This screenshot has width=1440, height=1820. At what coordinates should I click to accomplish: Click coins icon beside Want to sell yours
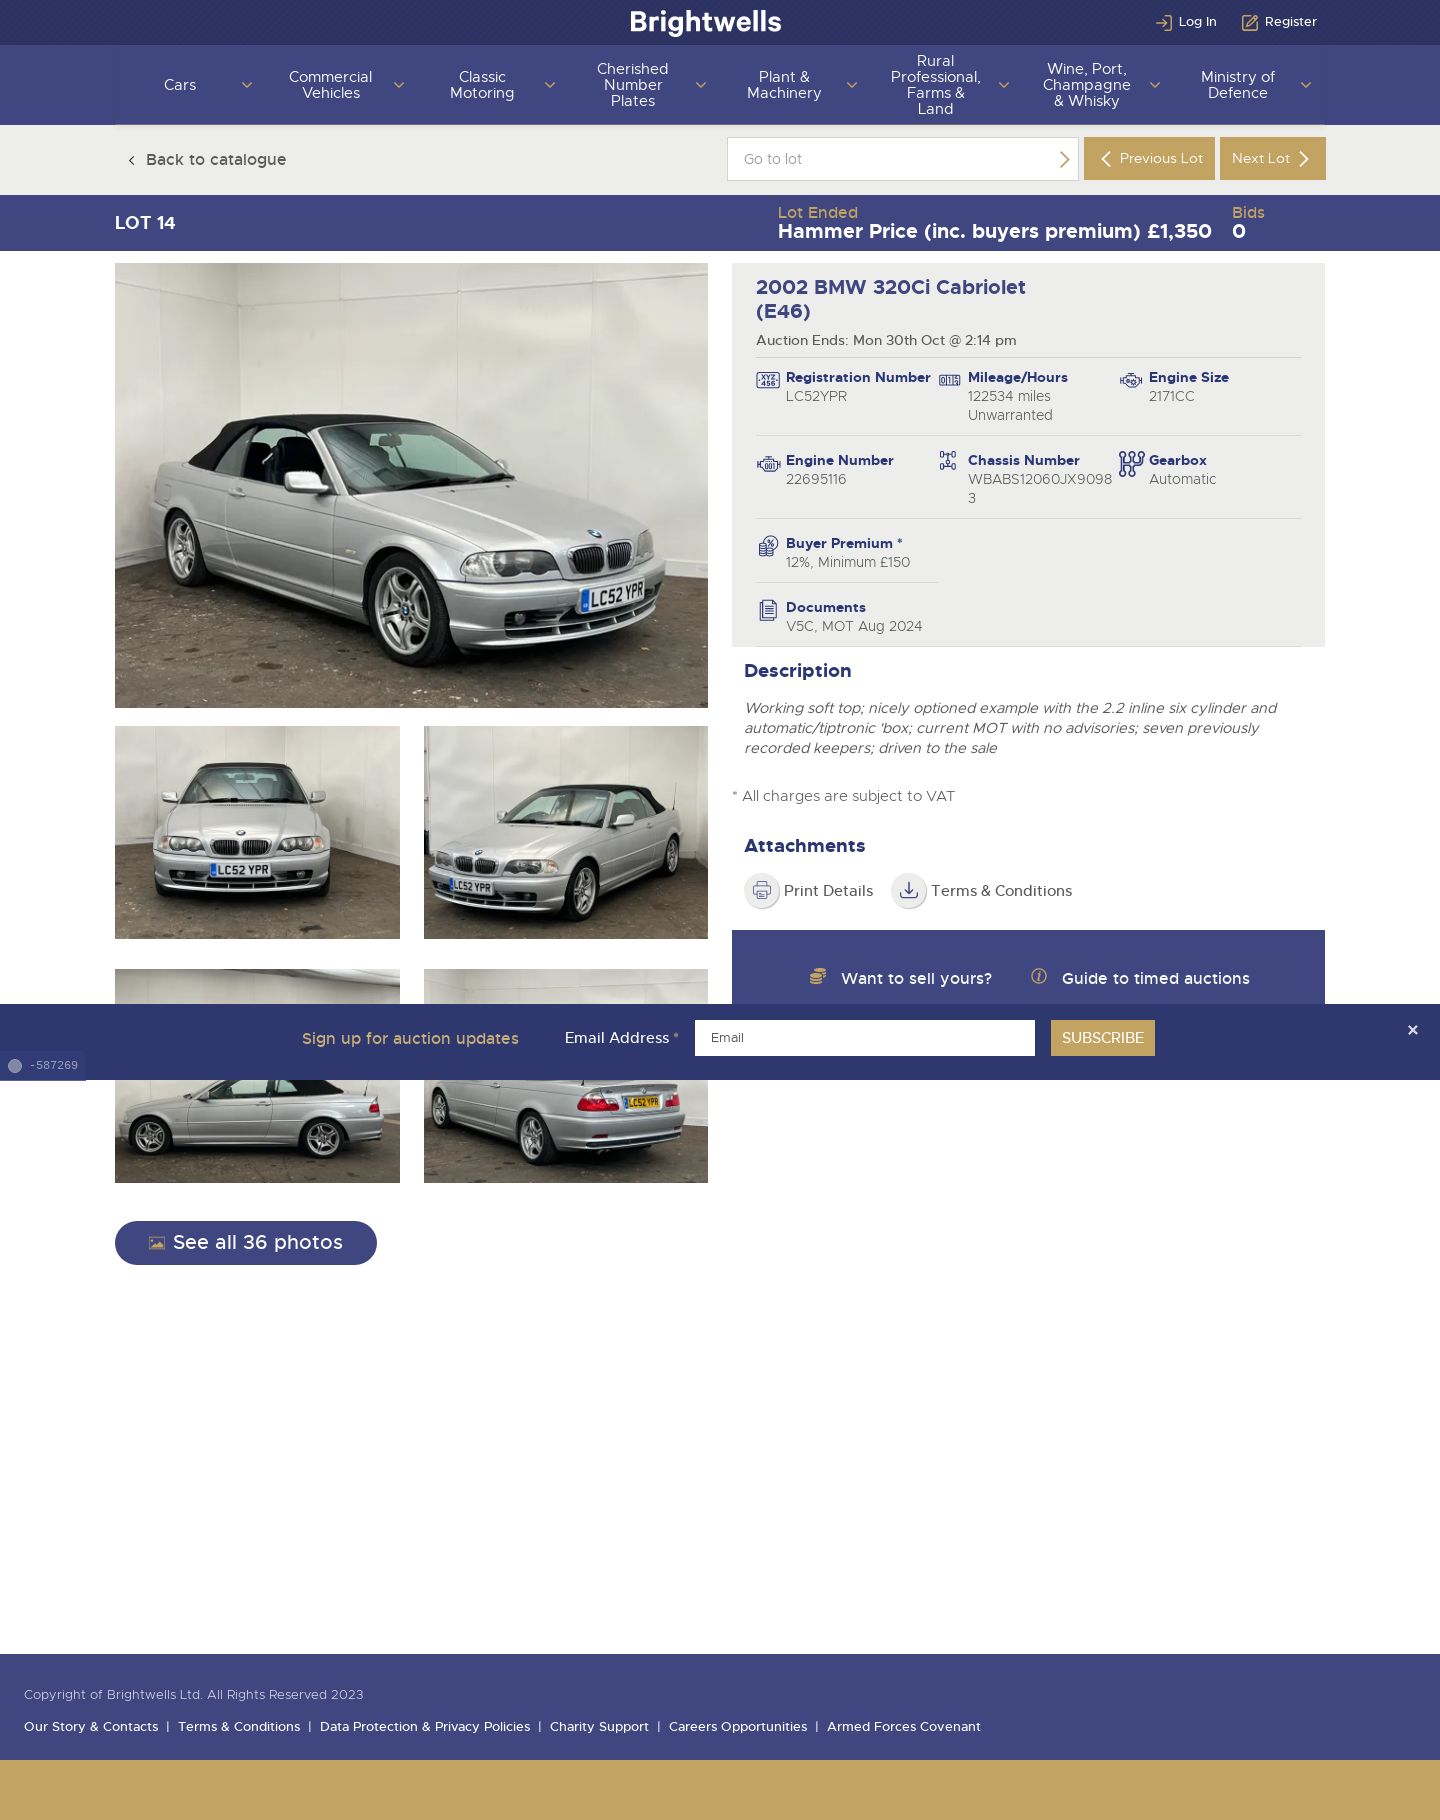click(x=818, y=976)
